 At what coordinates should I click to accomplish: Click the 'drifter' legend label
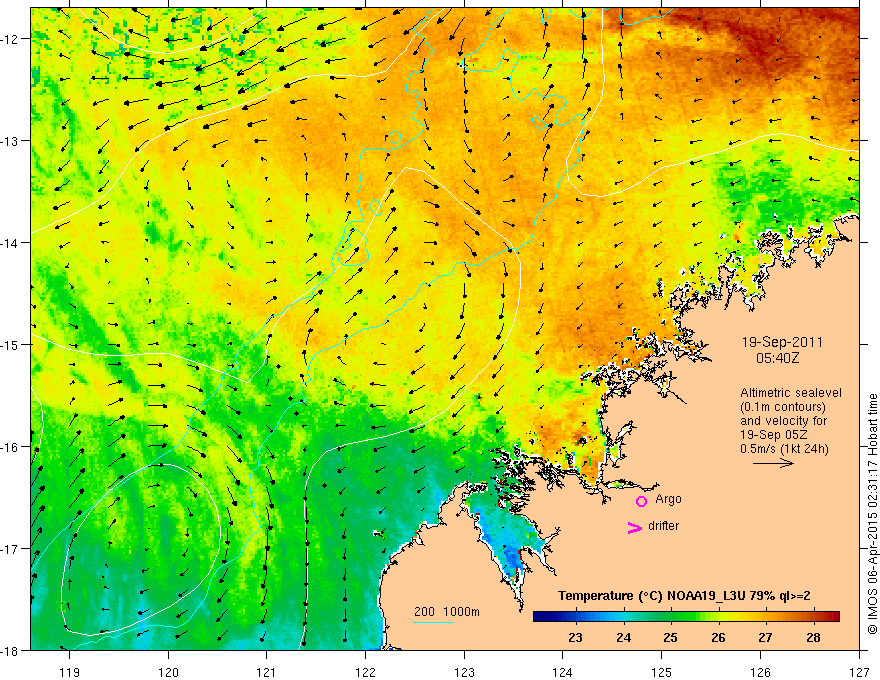click(x=663, y=526)
